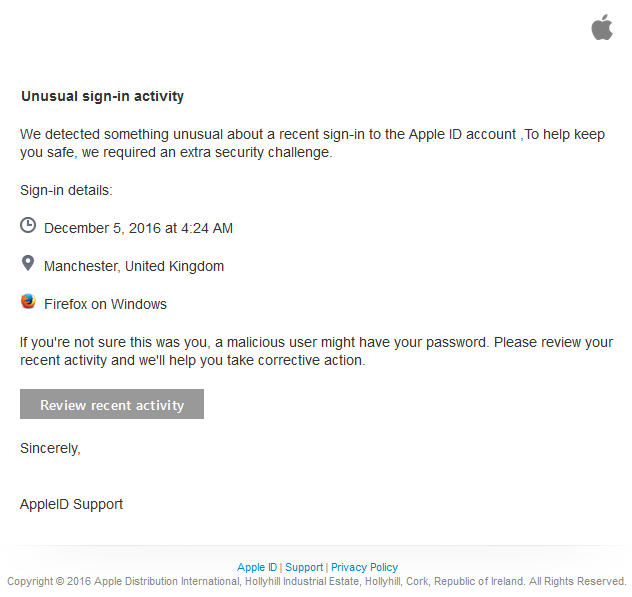The width and height of the screenshot is (632, 597).
Task: Open the Apple ID footer link
Action: point(257,567)
